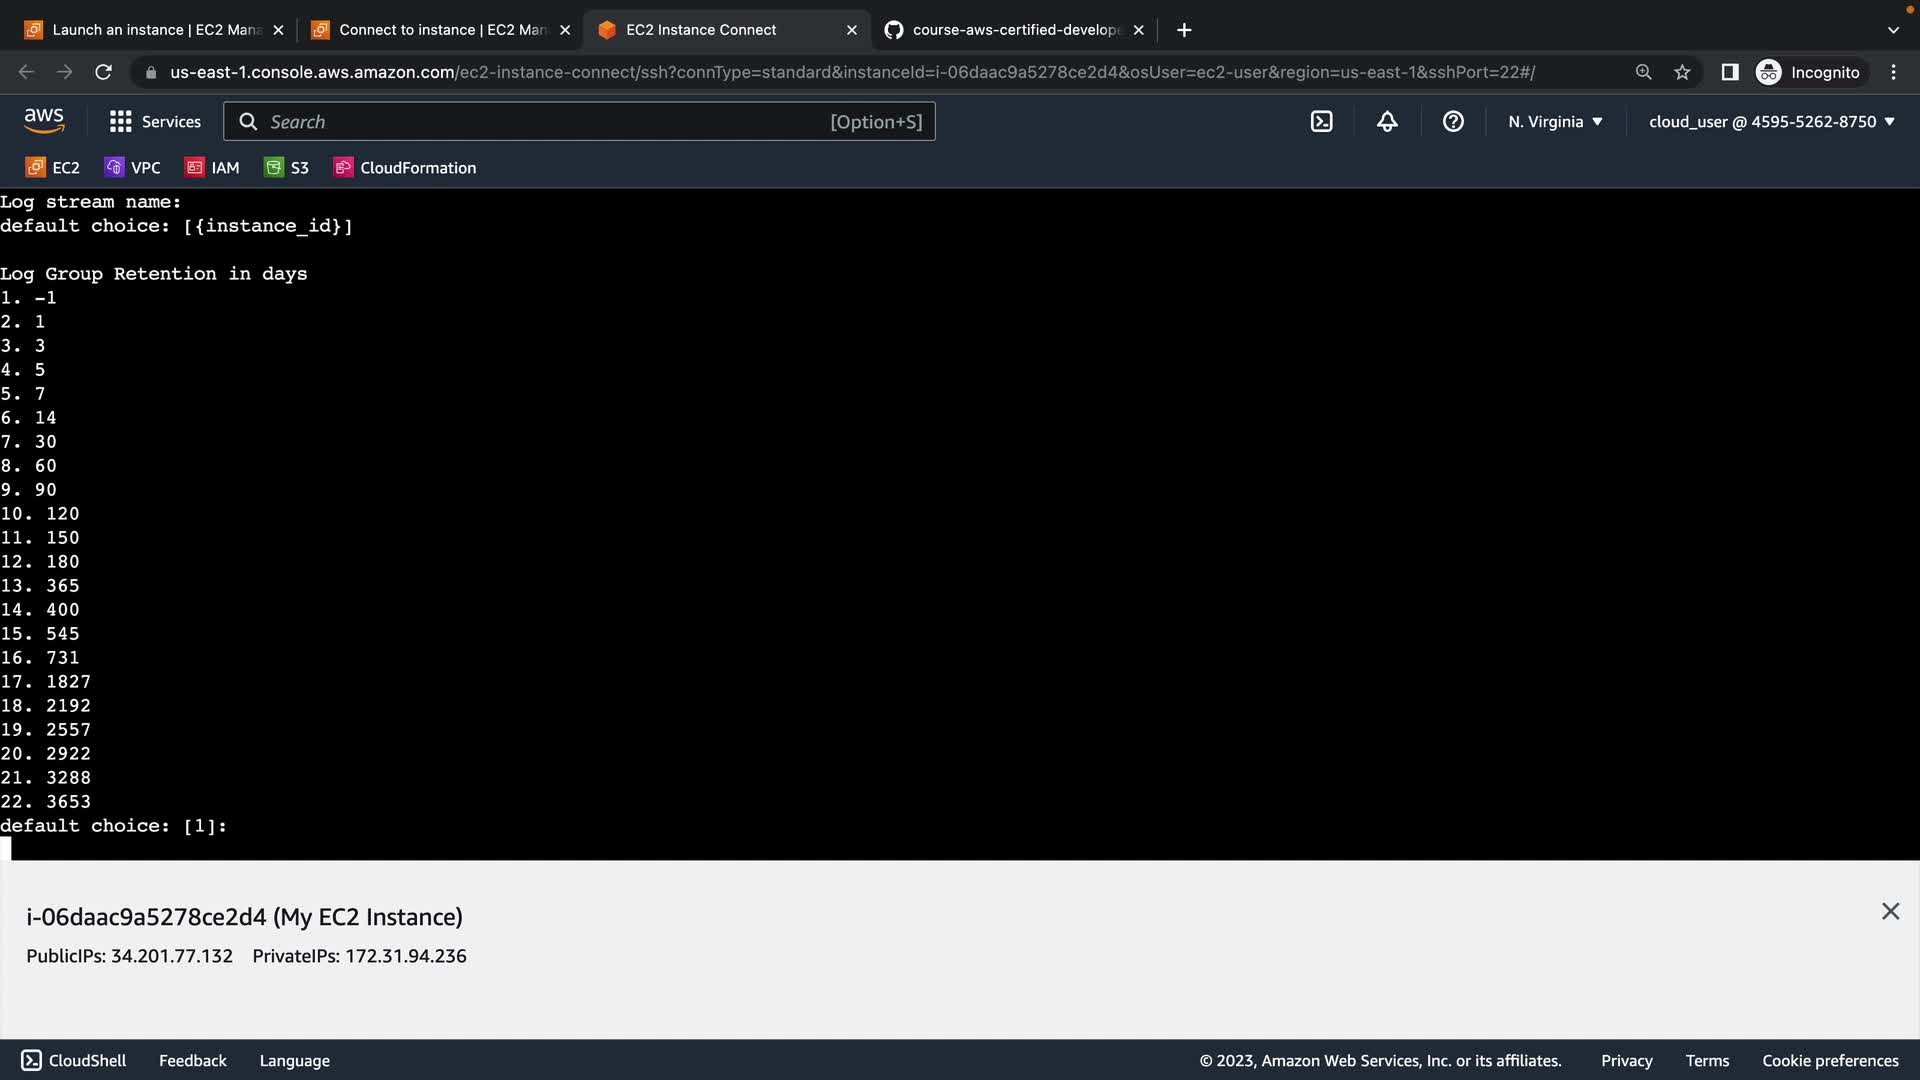Close the instance details panel
1920x1080 pixels.
tap(1890, 911)
